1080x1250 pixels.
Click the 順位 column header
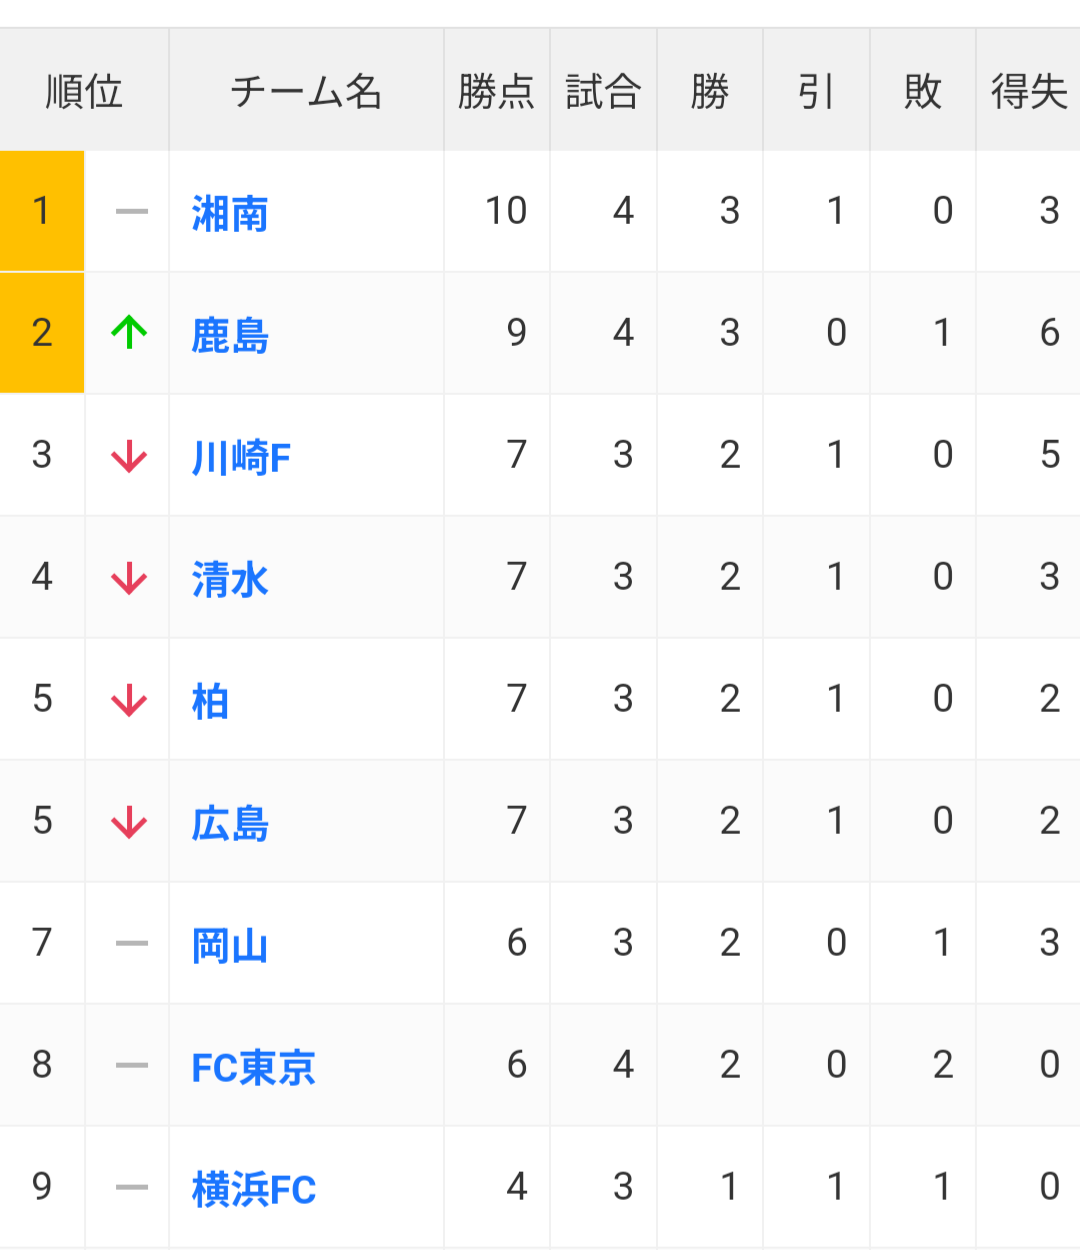click(x=84, y=91)
